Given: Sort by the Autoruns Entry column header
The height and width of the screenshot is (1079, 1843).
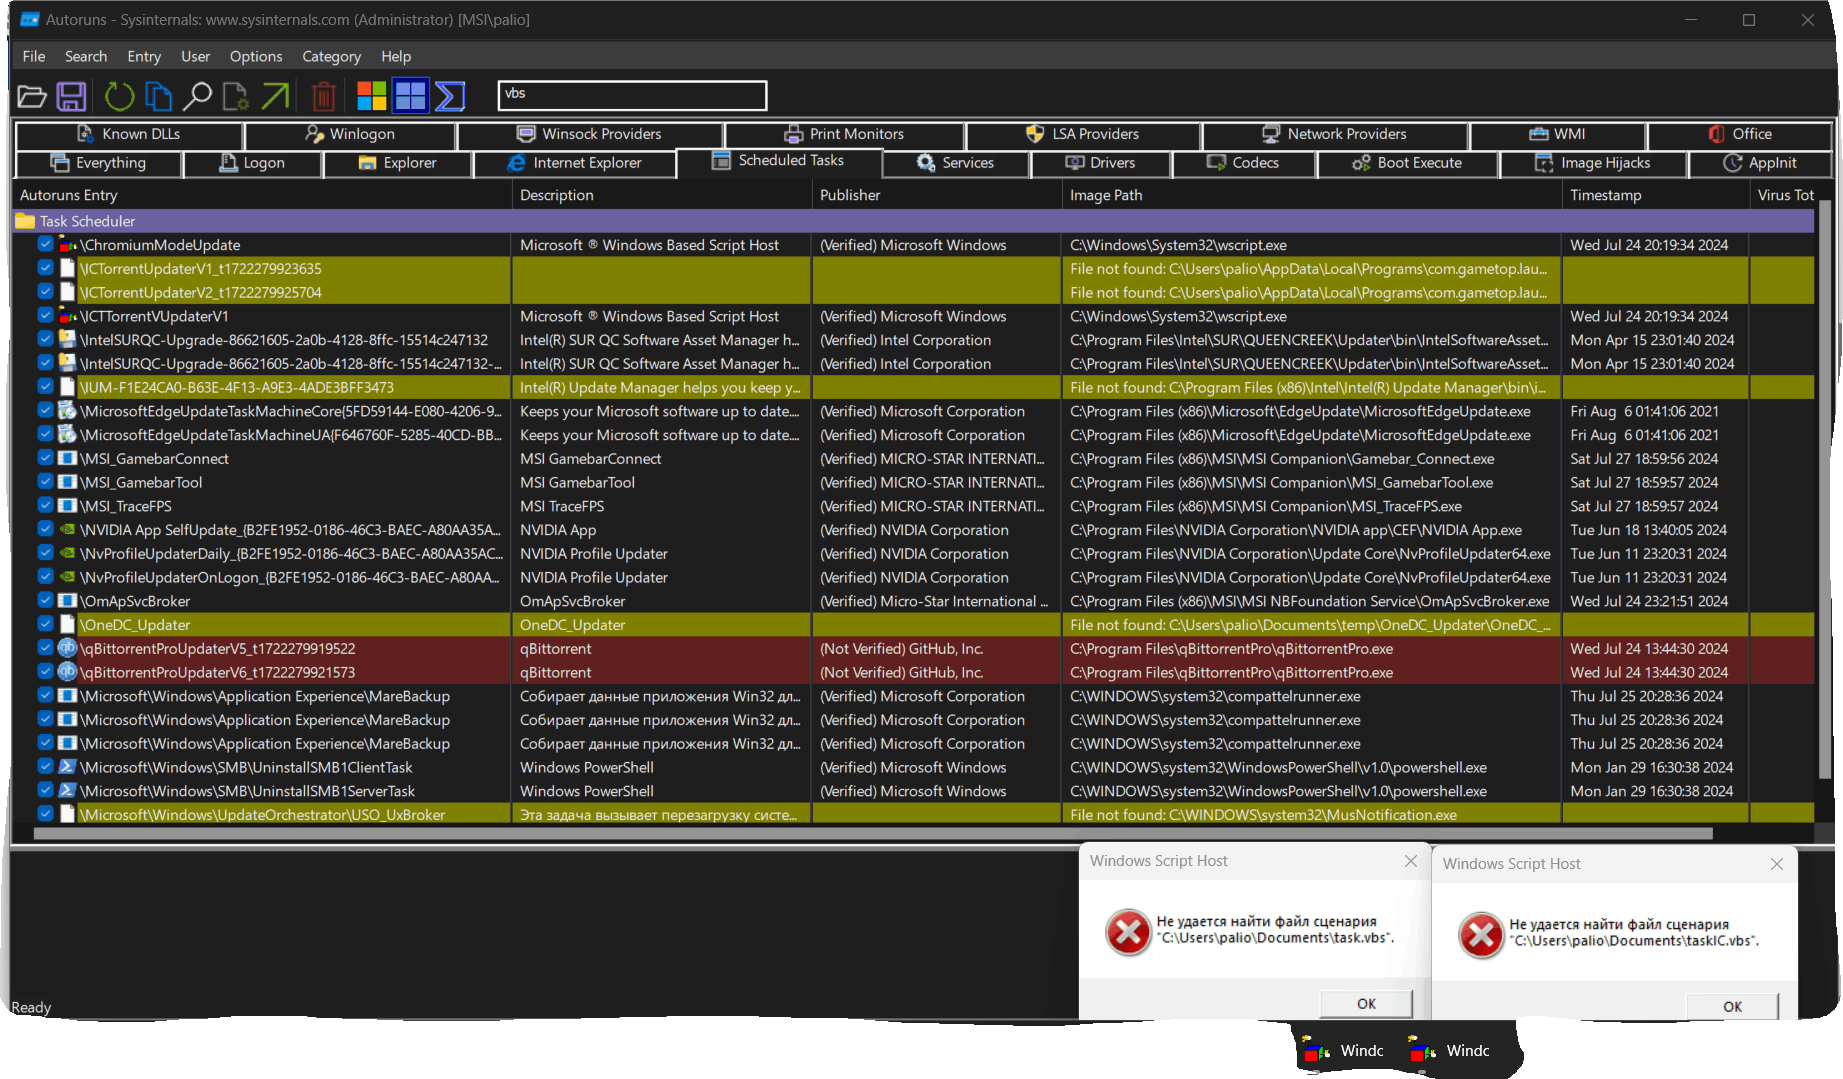Looking at the screenshot, I should click(x=262, y=195).
